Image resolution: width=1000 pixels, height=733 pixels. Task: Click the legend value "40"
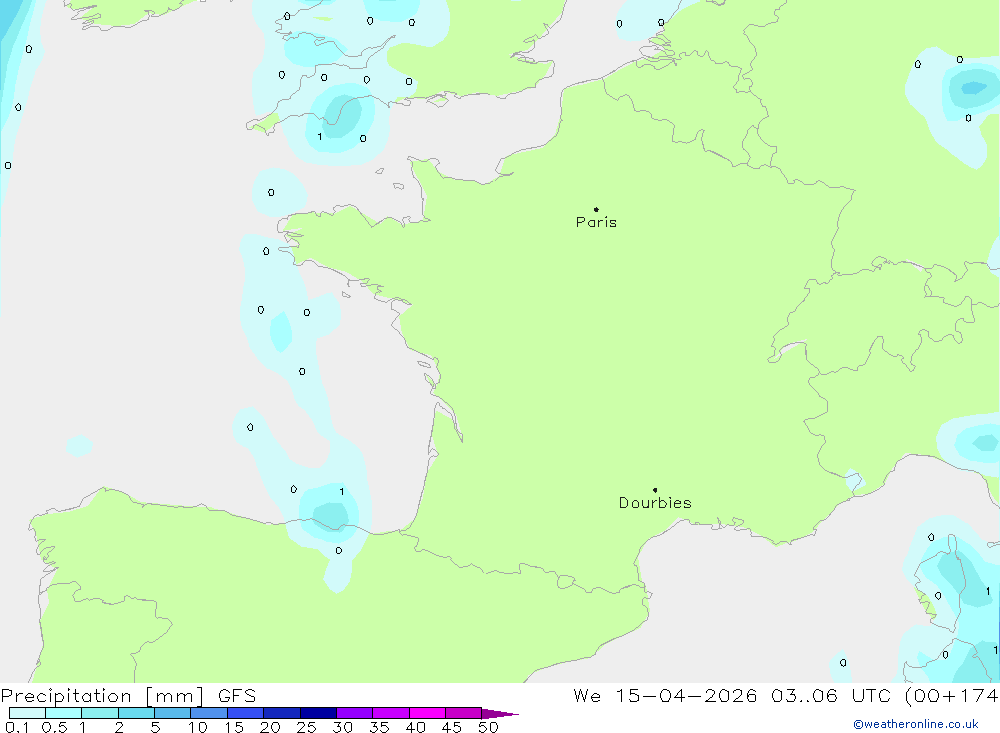pos(415,727)
